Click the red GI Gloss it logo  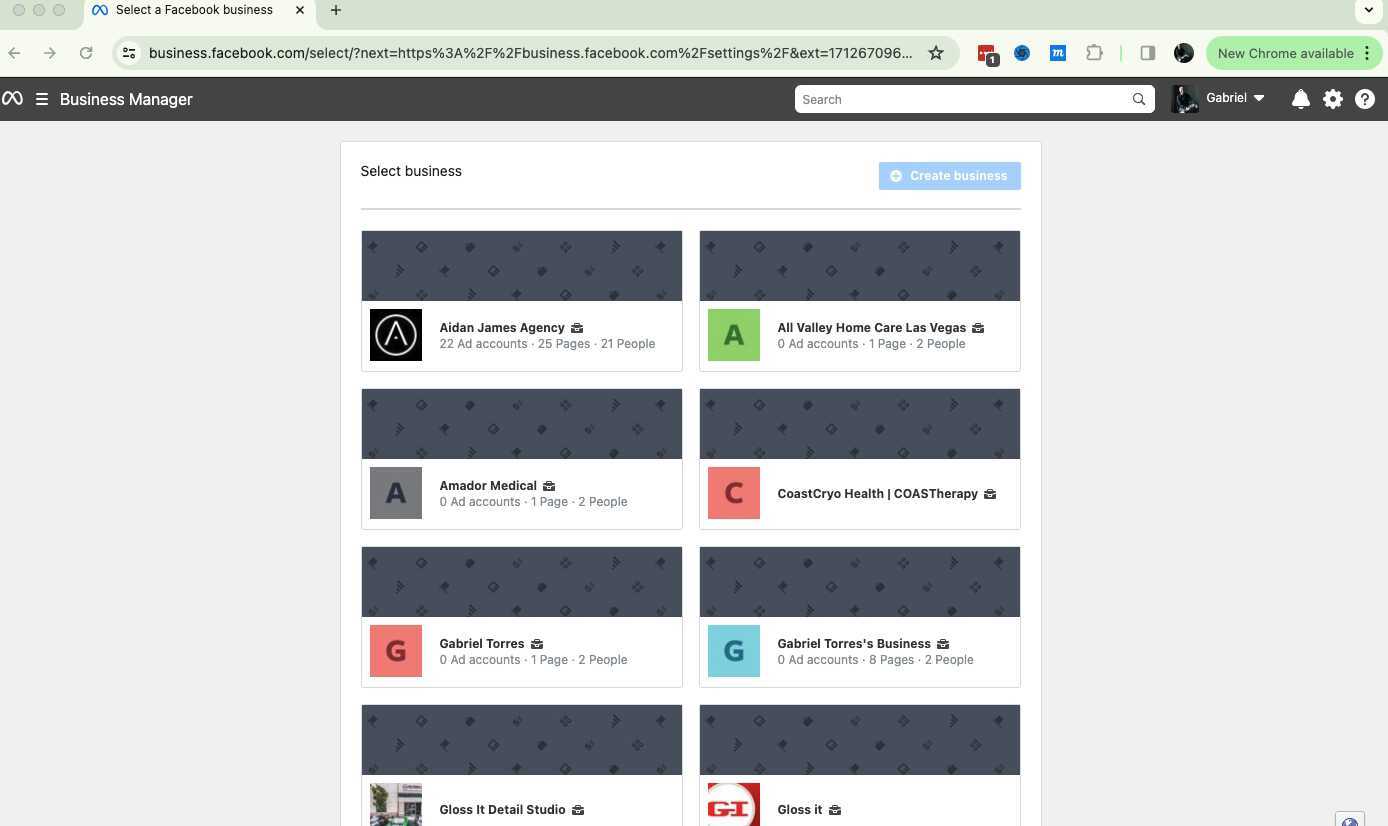pos(734,805)
